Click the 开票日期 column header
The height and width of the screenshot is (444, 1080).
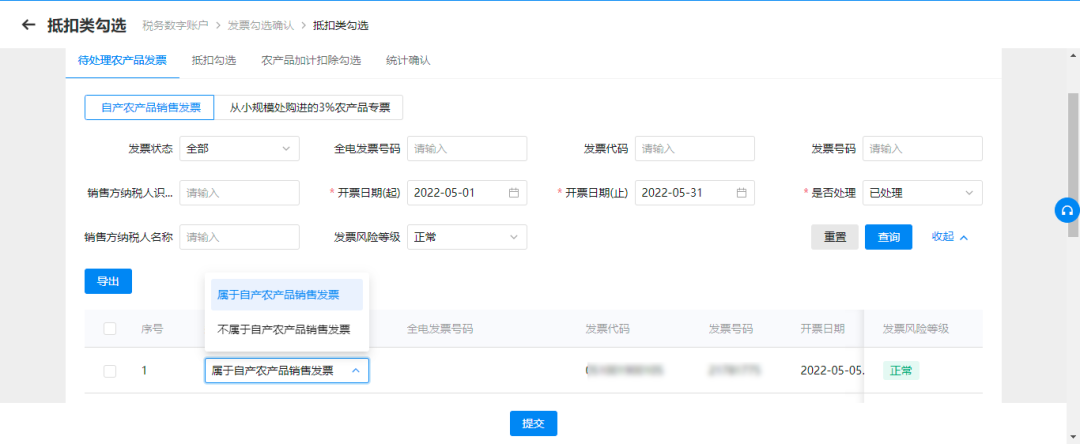click(822, 329)
